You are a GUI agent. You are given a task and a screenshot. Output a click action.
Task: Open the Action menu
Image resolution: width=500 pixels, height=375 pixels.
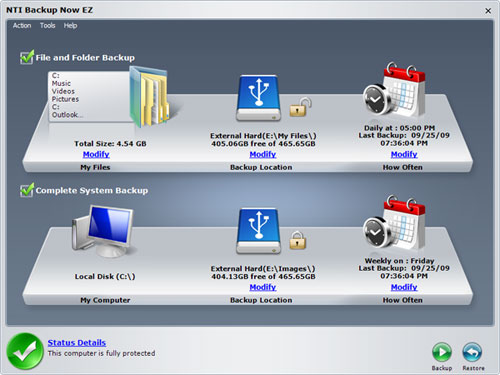22,26
